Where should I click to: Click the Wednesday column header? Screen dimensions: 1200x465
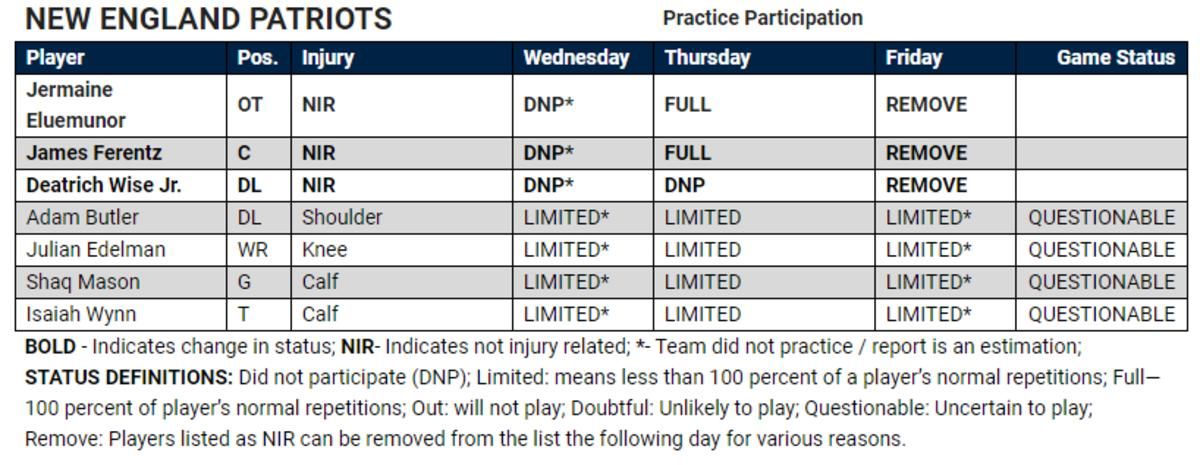576,58
